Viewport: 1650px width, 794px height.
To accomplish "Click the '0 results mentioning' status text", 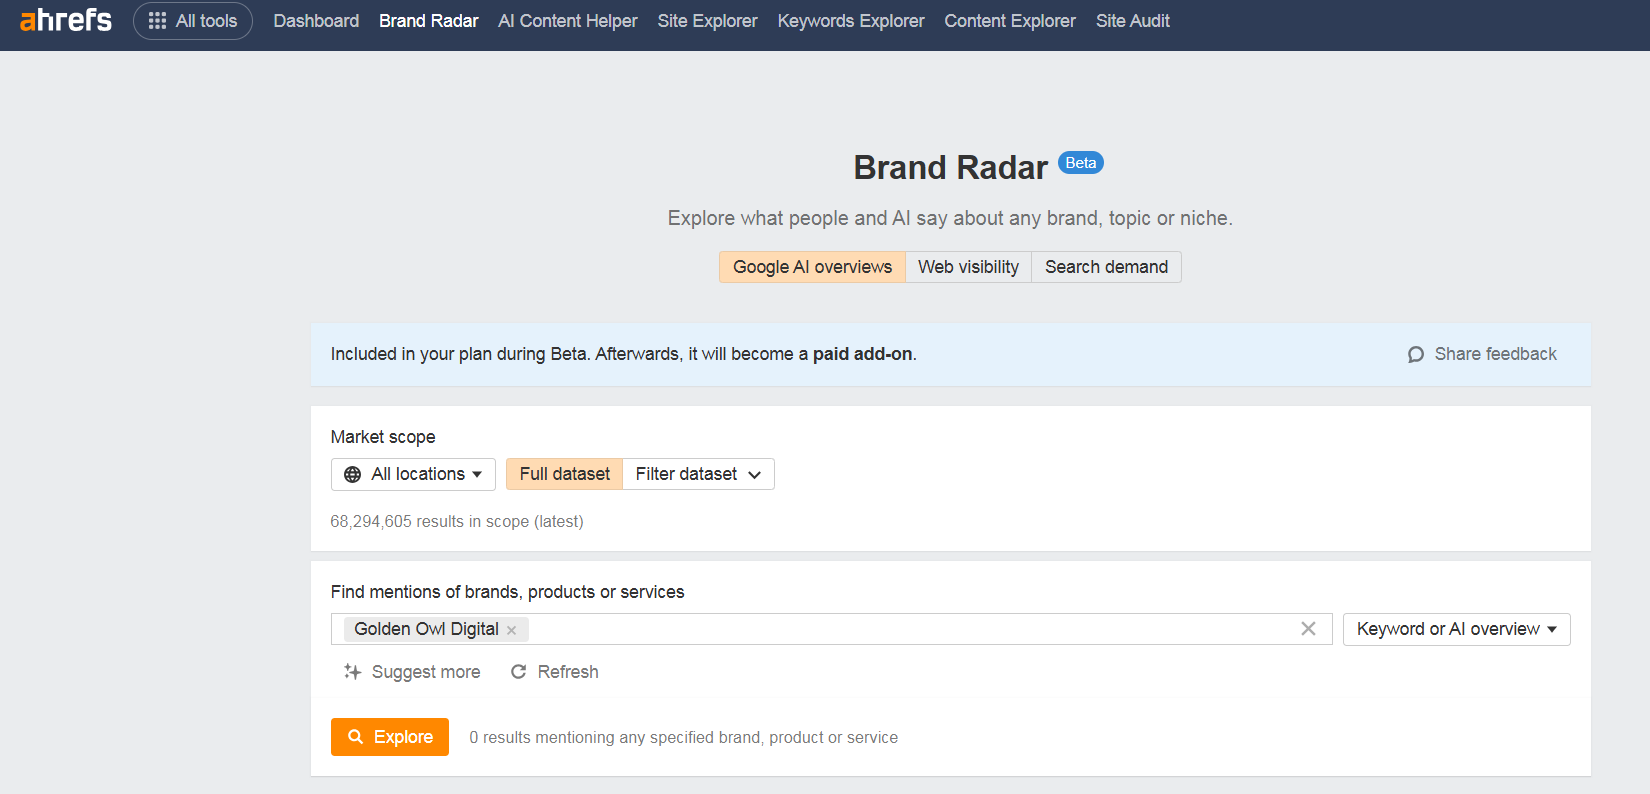I will [684, 737].
